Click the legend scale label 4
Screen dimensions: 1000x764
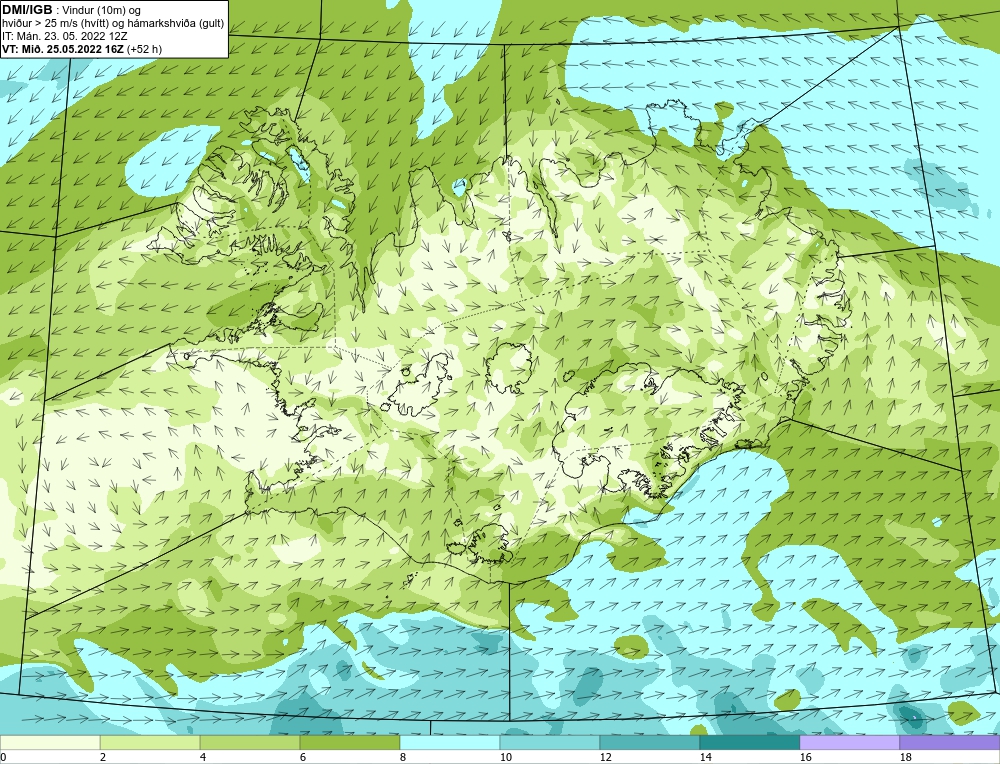pos(203,757)
